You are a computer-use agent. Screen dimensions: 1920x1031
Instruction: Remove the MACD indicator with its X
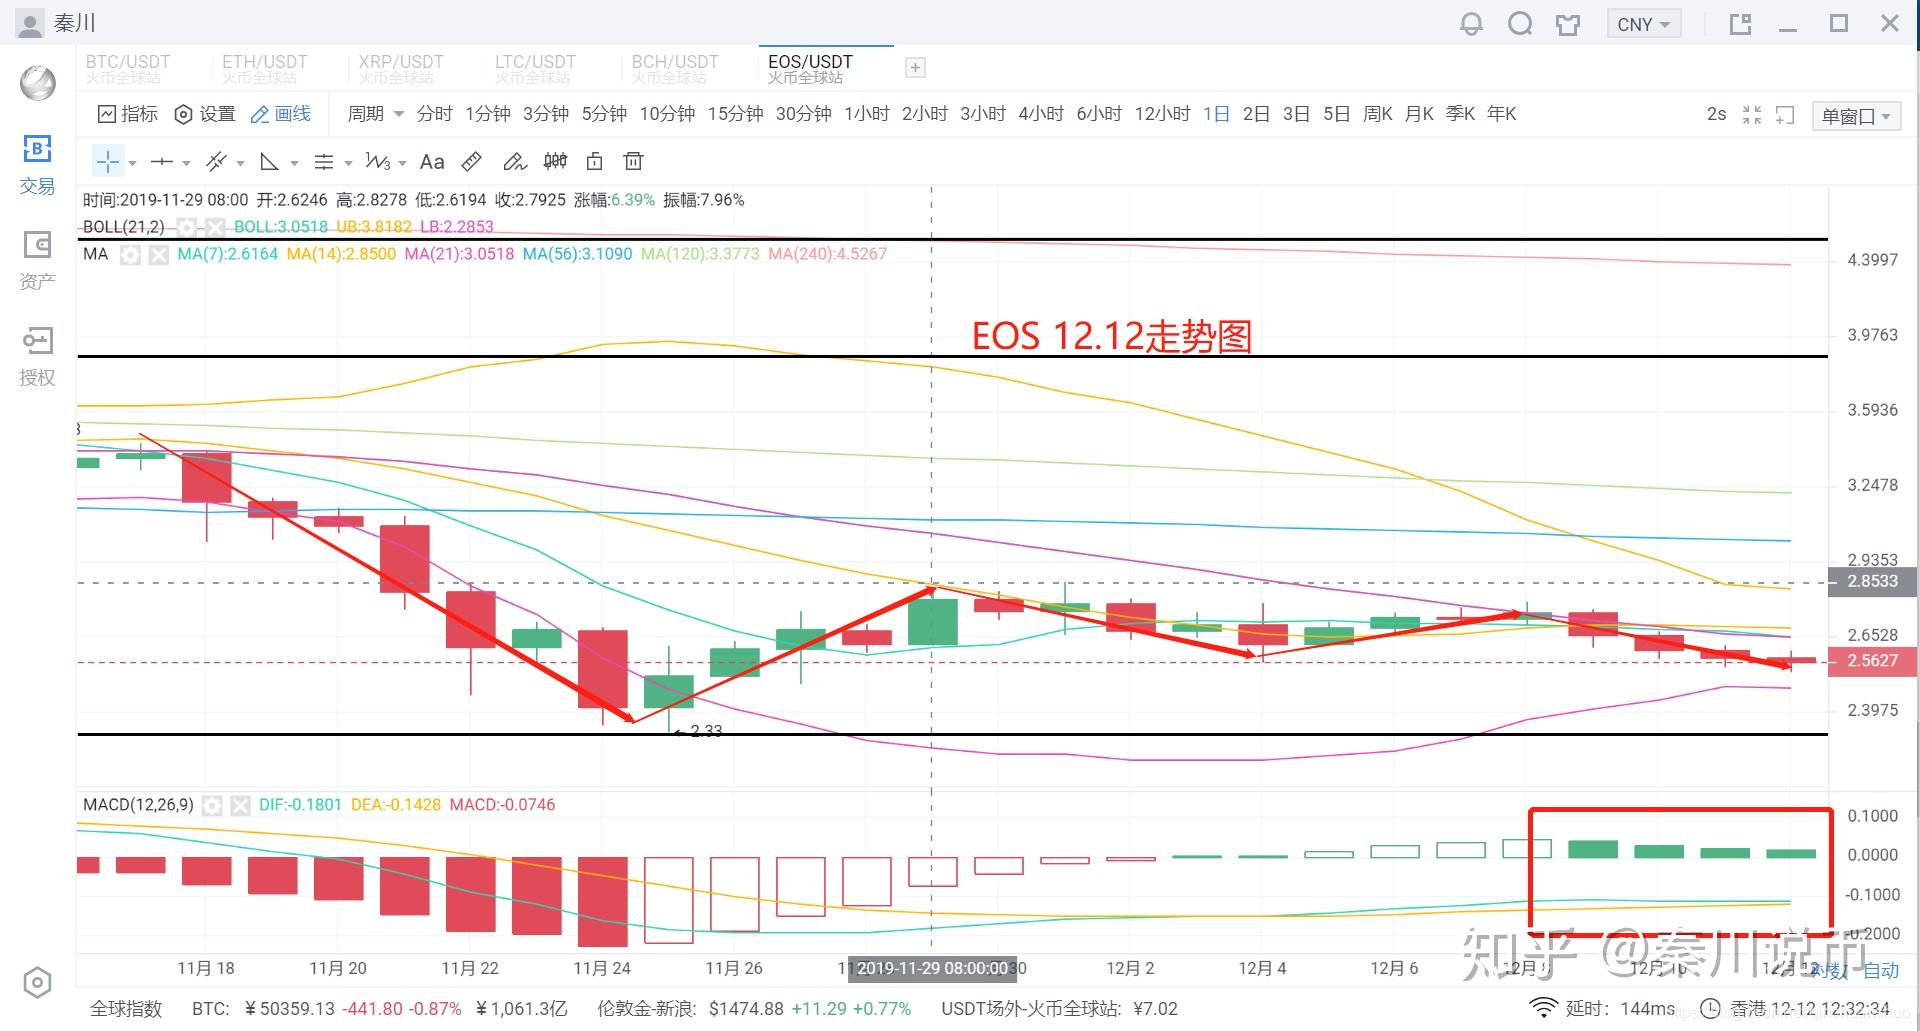coord(240,805)
